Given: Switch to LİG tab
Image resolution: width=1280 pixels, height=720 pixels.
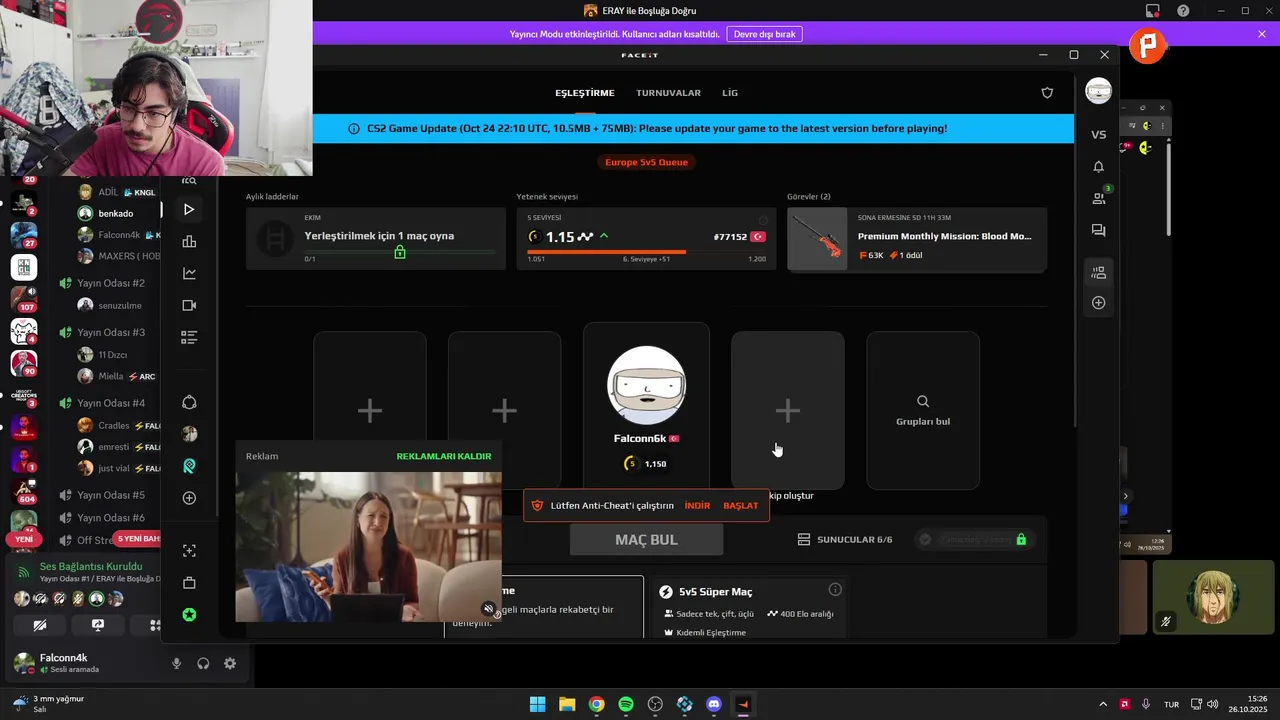Looking at the screenshot, I should coord(730,93).
